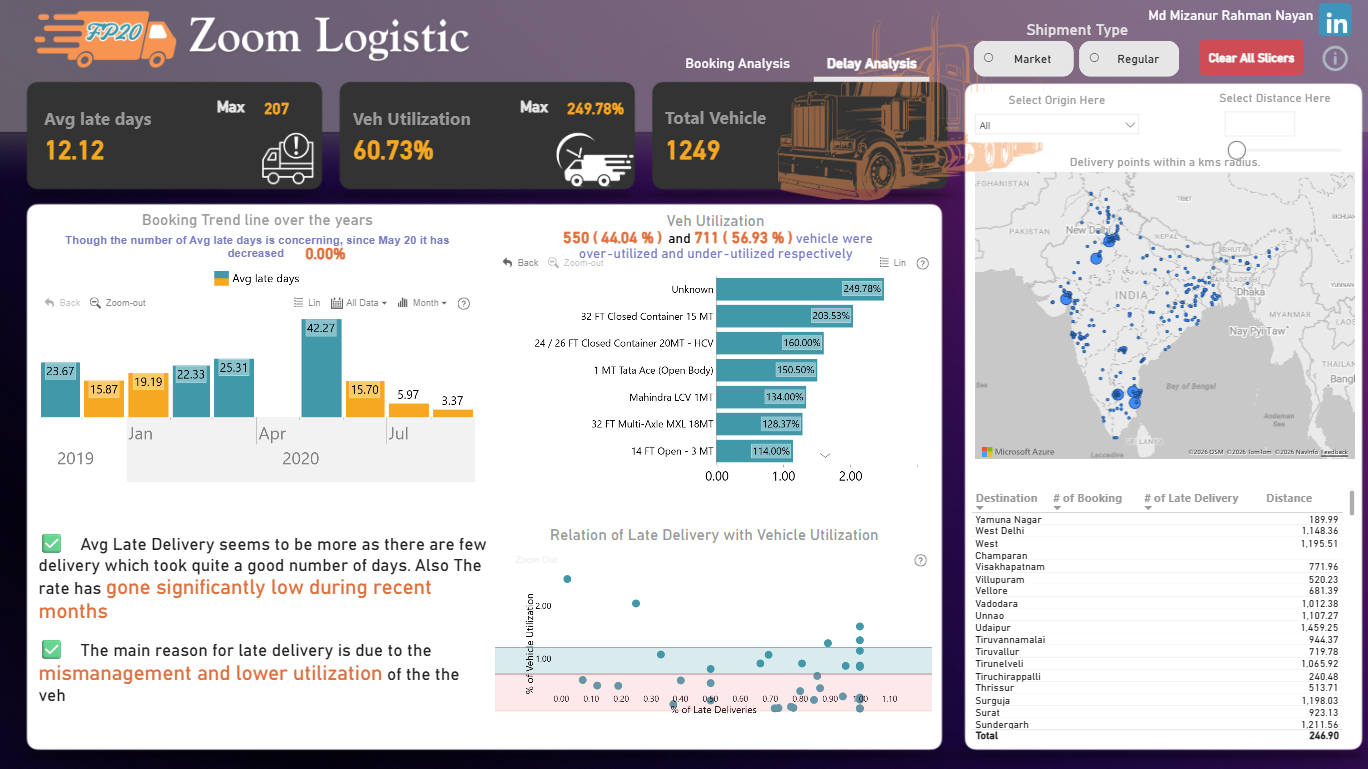Click the Clear All Slicers button
Image resolution: width=1368 pixels, height=769 pixels.
point(1252,58)
